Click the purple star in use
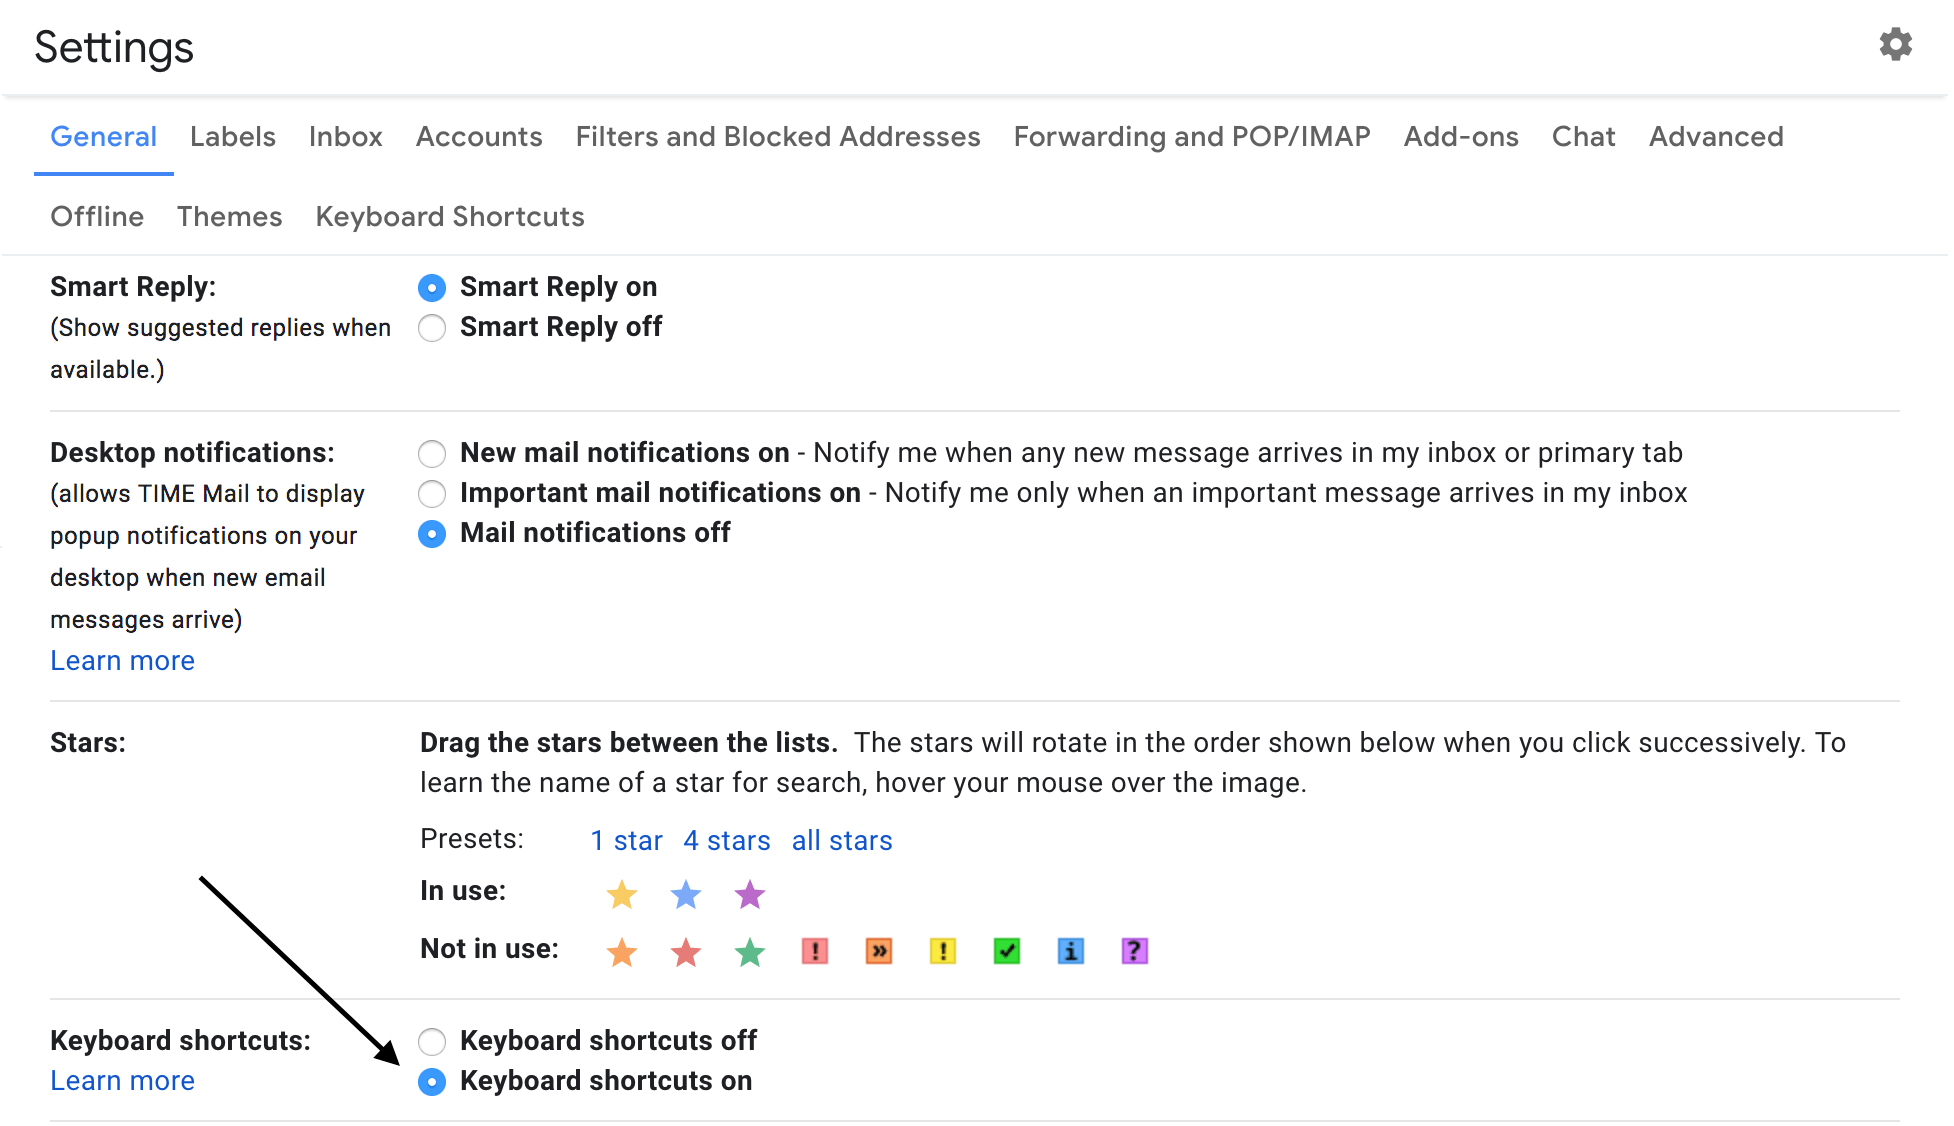1954x1126 pixels. (750, 894)
